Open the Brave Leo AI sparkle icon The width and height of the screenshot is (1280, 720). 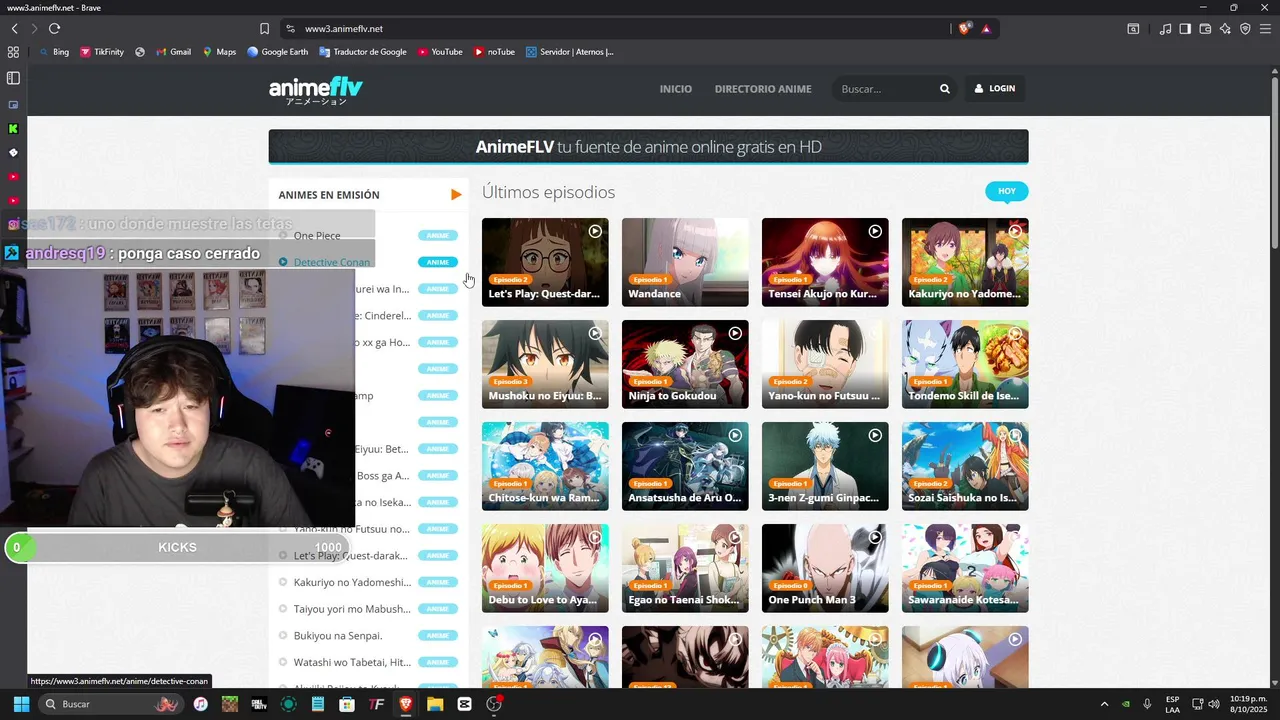1225,29
